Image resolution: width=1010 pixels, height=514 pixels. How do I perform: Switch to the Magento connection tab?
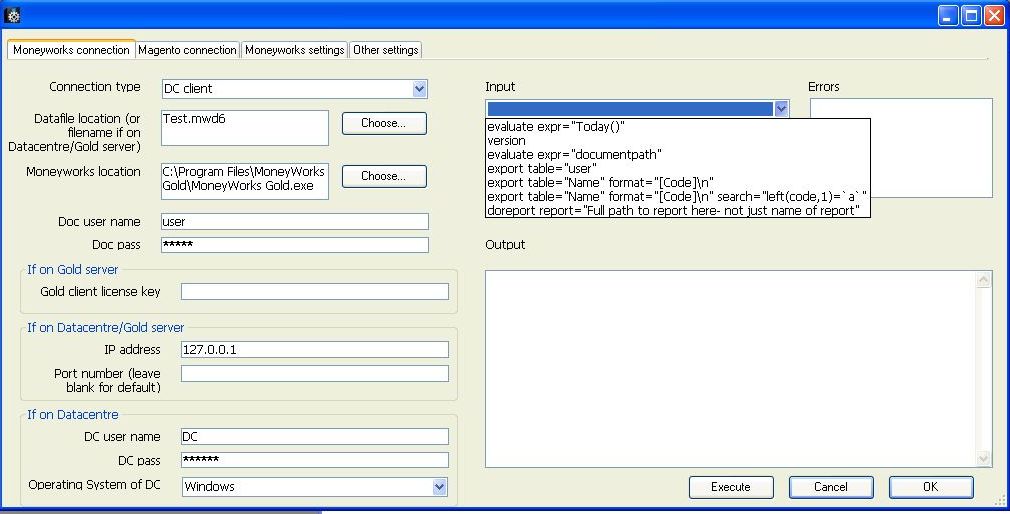coord(187,50)
